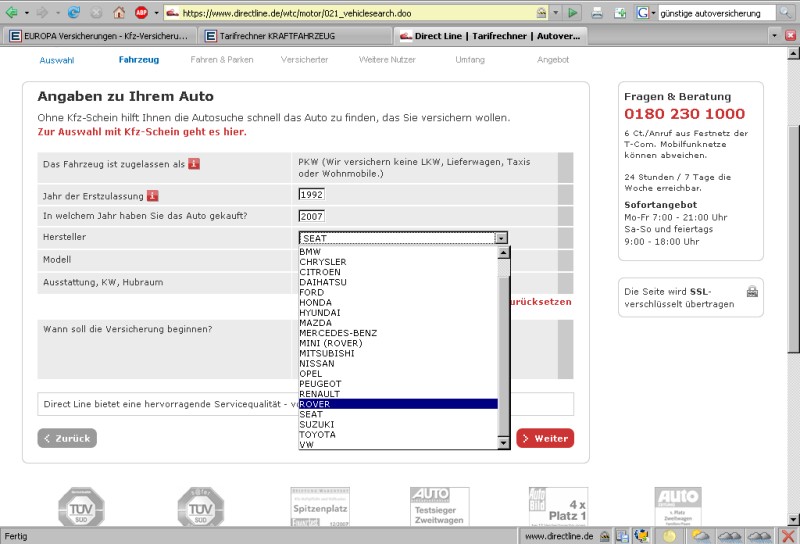
Task: Click the yellow sun status bar icon
Action: [x=669, y=536]
